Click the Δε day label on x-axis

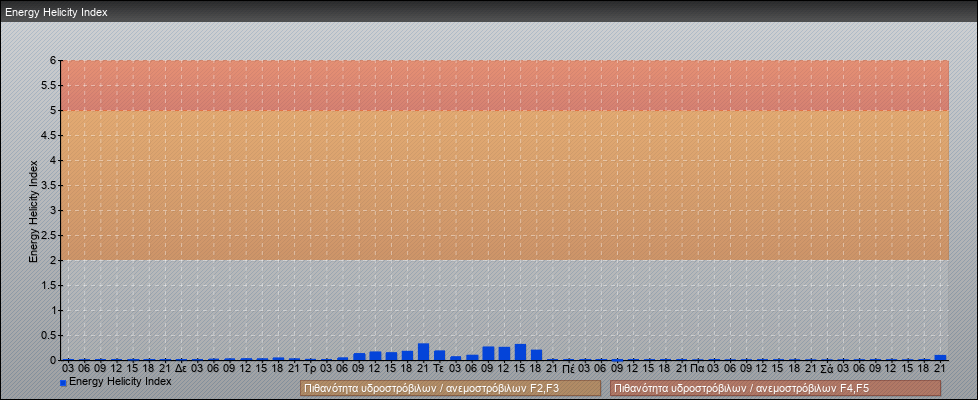pos(180,368)
